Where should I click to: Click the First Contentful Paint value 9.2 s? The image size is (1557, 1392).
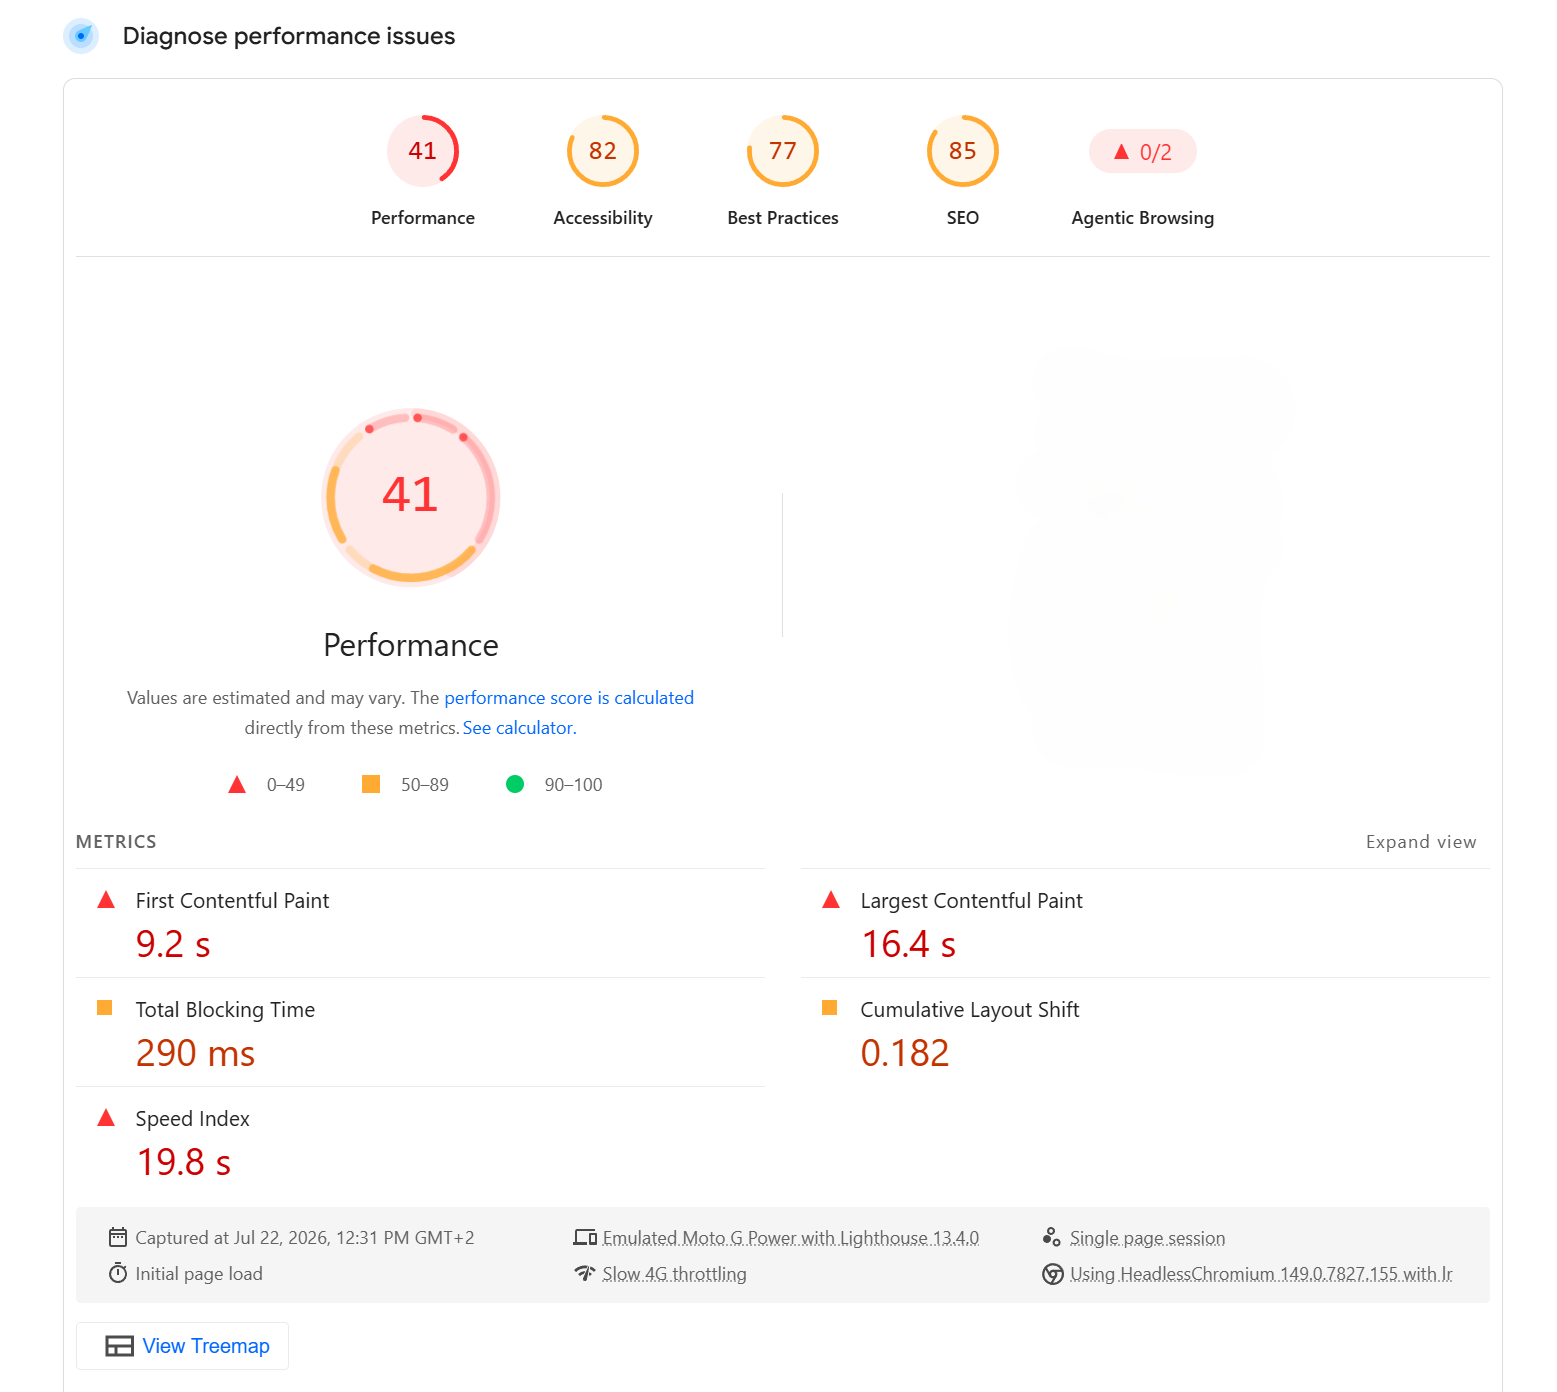173,944
